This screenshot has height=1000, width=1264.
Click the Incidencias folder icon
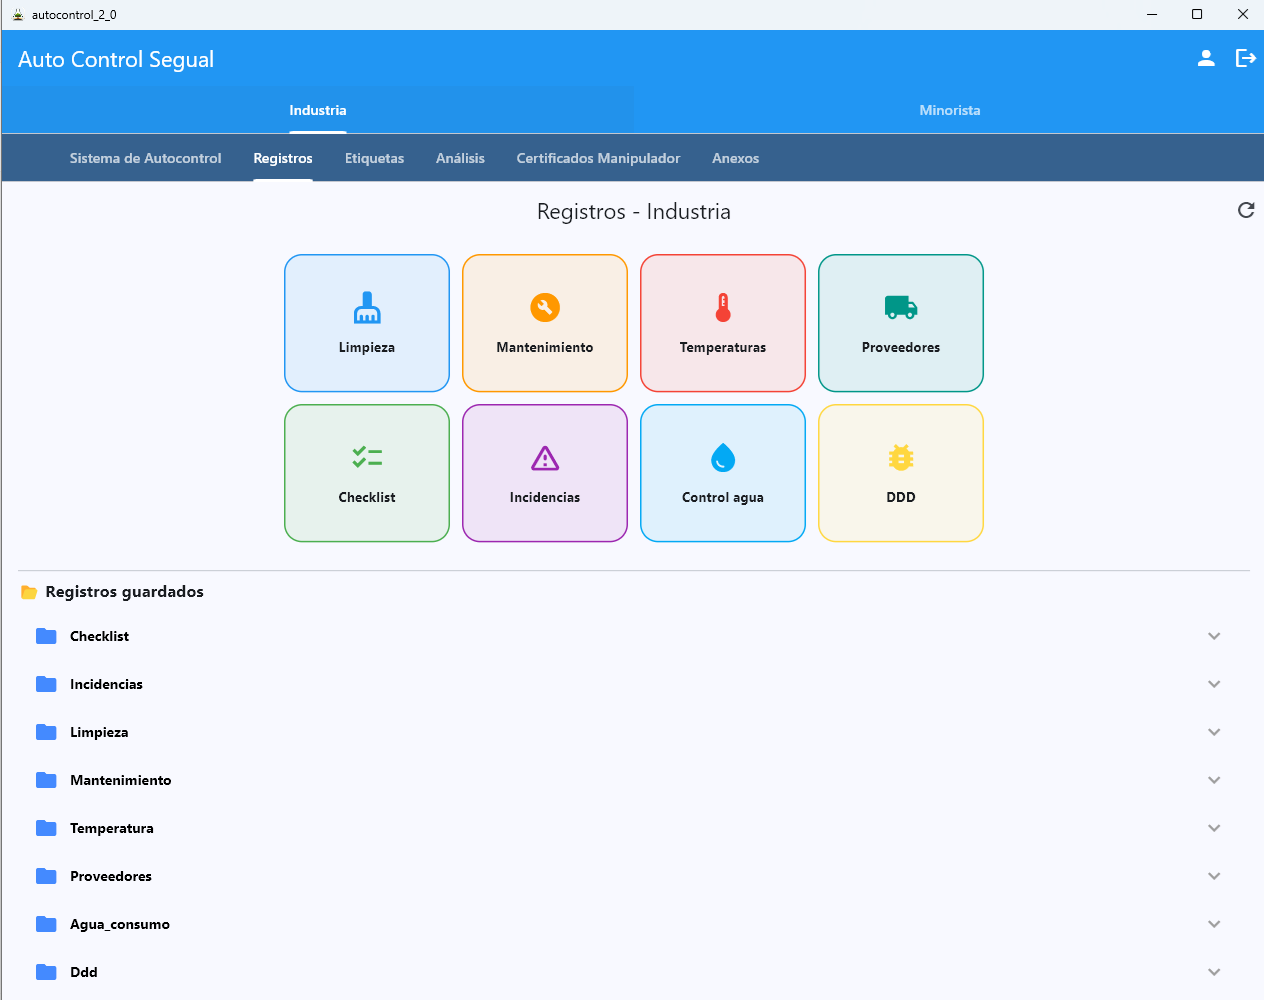click(46, 684)
